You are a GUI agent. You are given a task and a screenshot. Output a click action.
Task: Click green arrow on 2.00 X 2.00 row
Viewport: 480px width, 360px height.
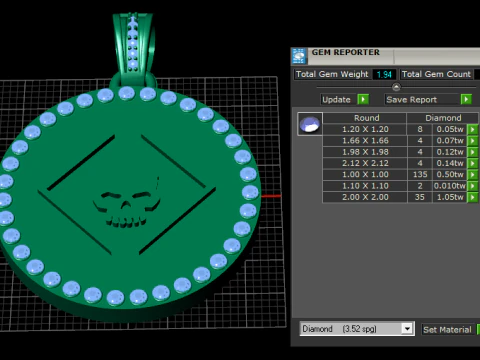click(x=472, y=197)
